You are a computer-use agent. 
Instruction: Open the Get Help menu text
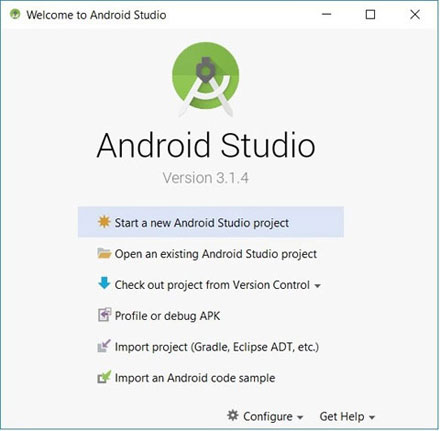342,416
